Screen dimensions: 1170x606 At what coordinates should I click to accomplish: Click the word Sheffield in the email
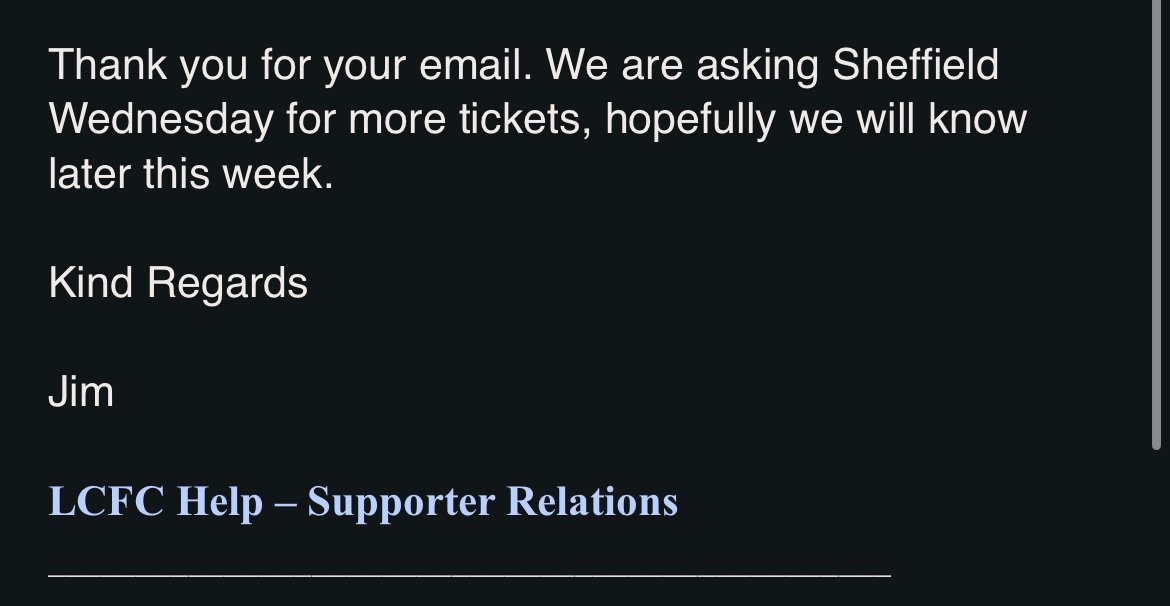coord(916,64)
